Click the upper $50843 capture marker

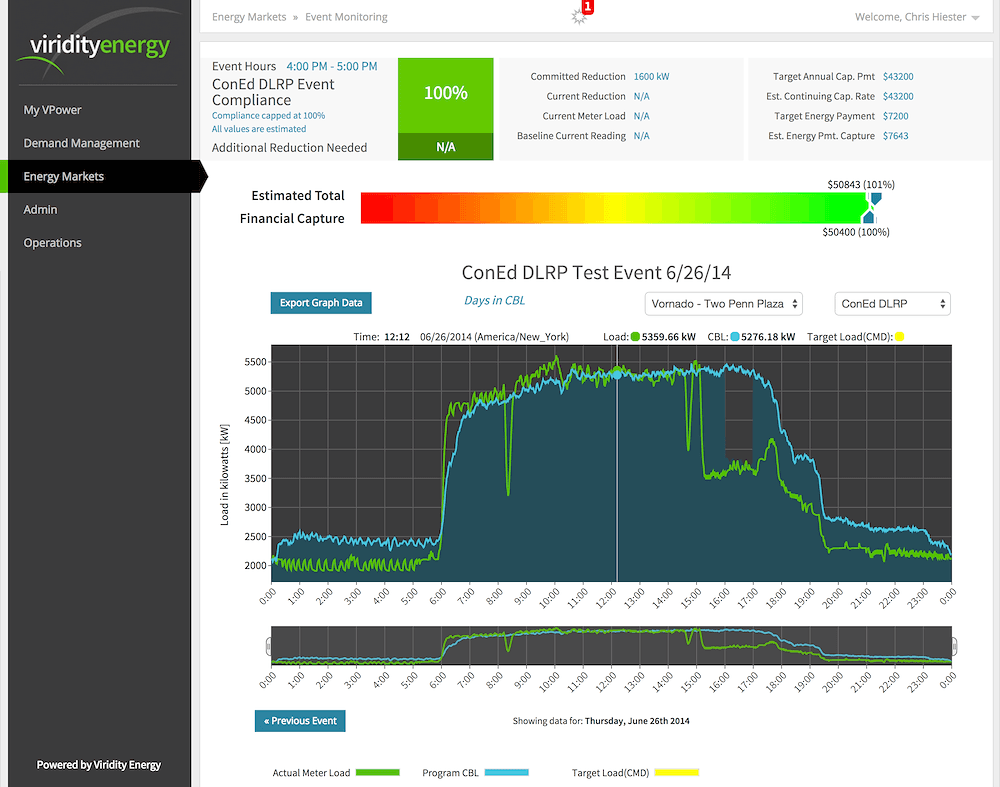tap(875, 199)
